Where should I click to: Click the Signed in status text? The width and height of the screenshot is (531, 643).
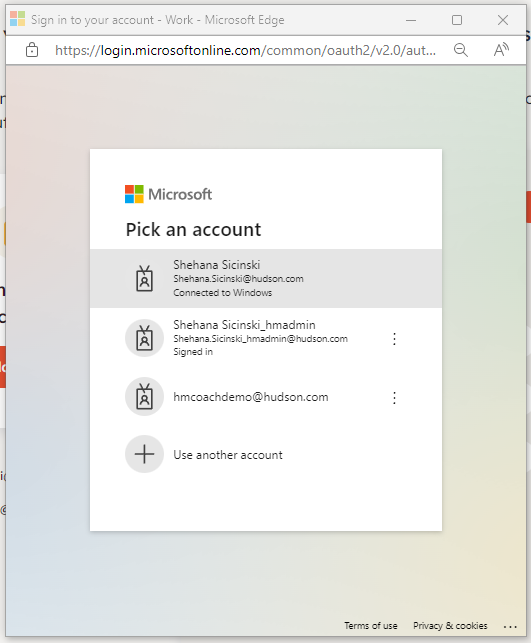[193, 352]
